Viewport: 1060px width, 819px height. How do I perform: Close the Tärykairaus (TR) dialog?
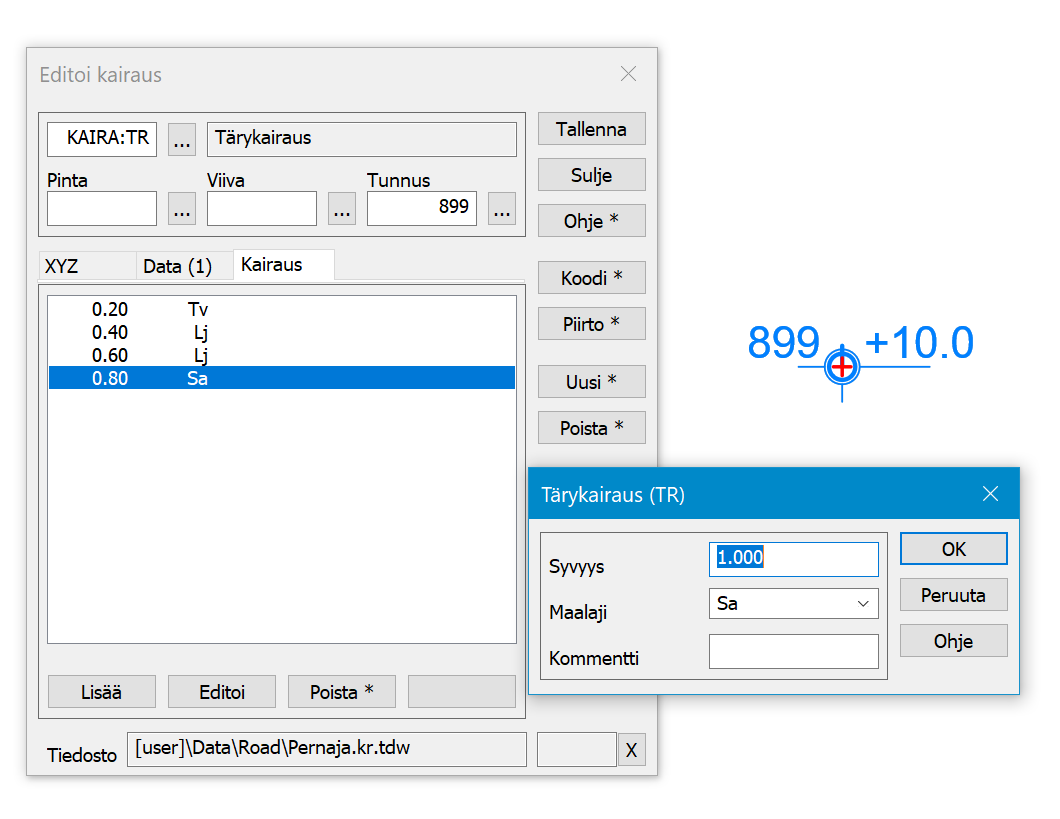tap(990, 494)
